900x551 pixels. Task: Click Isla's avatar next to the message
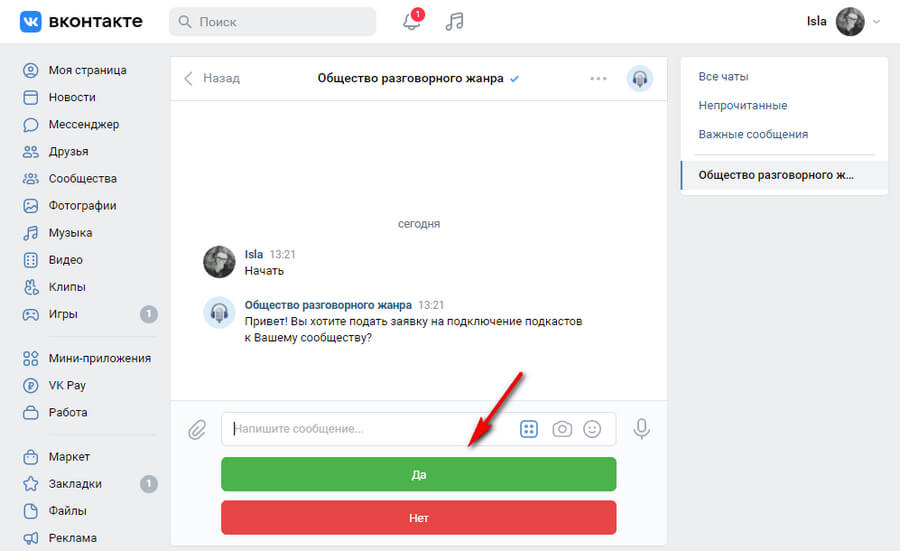[x=219, y=262]
